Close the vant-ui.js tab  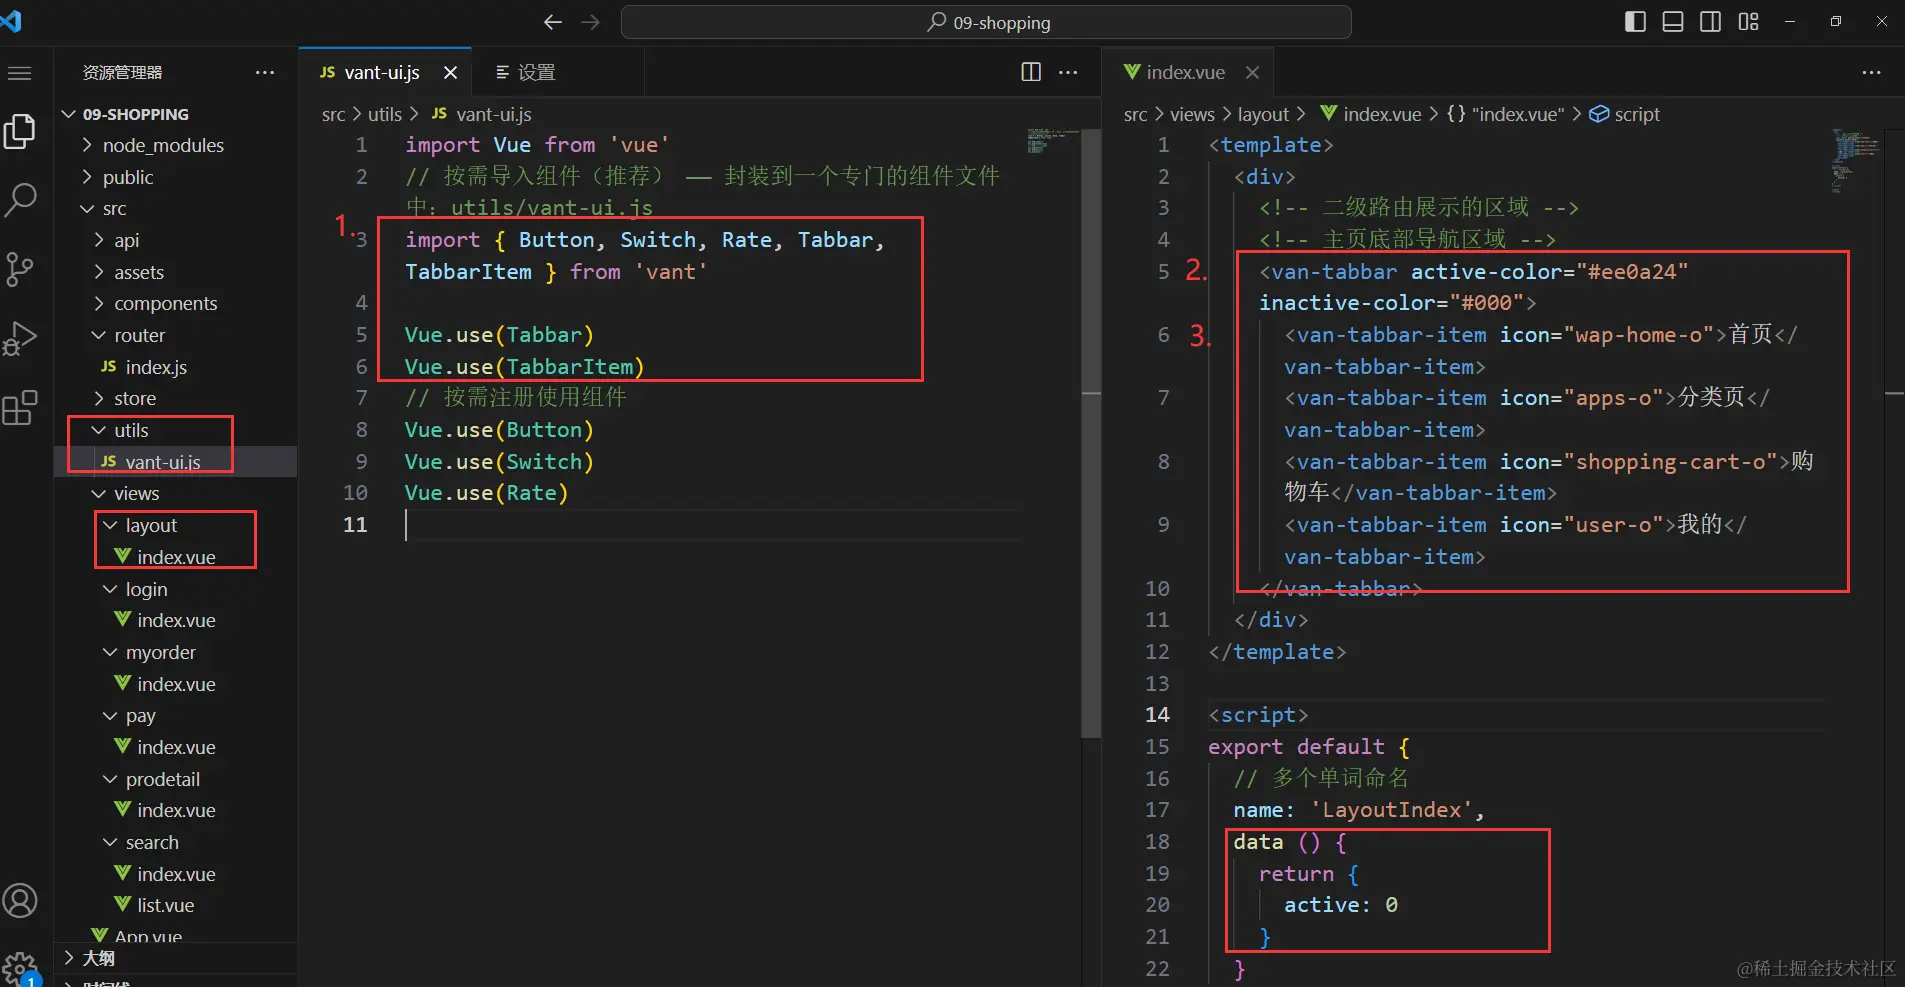coord(451,73)
